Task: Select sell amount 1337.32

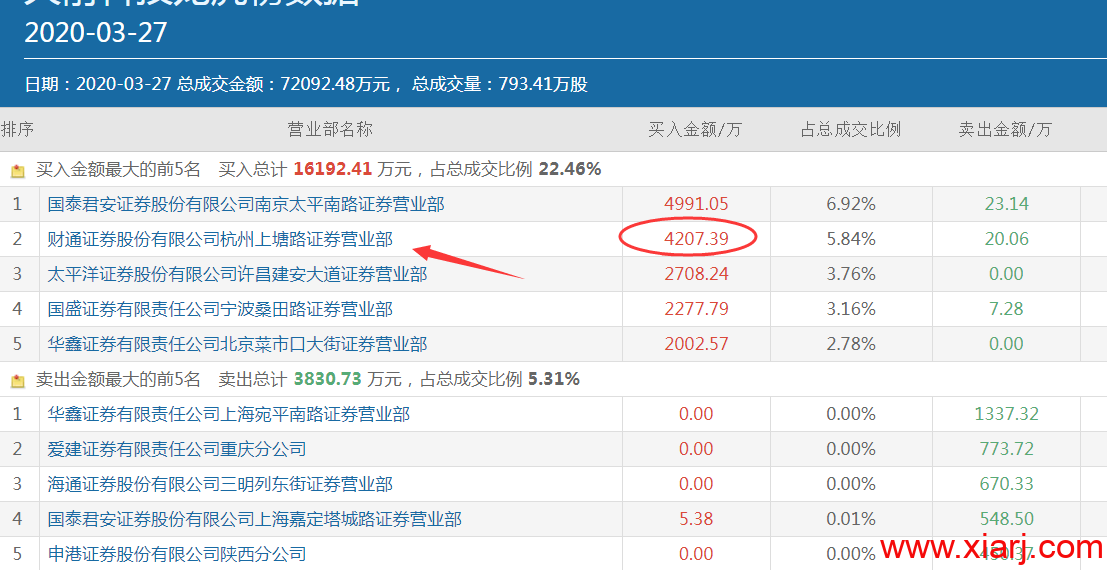Action: coord(1007,414)
